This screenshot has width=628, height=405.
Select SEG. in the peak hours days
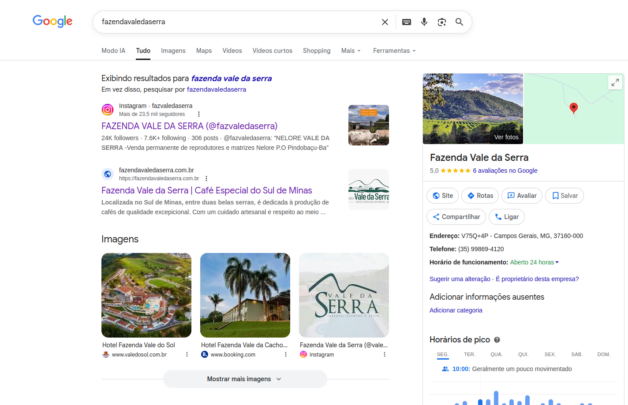click(442, 354)
